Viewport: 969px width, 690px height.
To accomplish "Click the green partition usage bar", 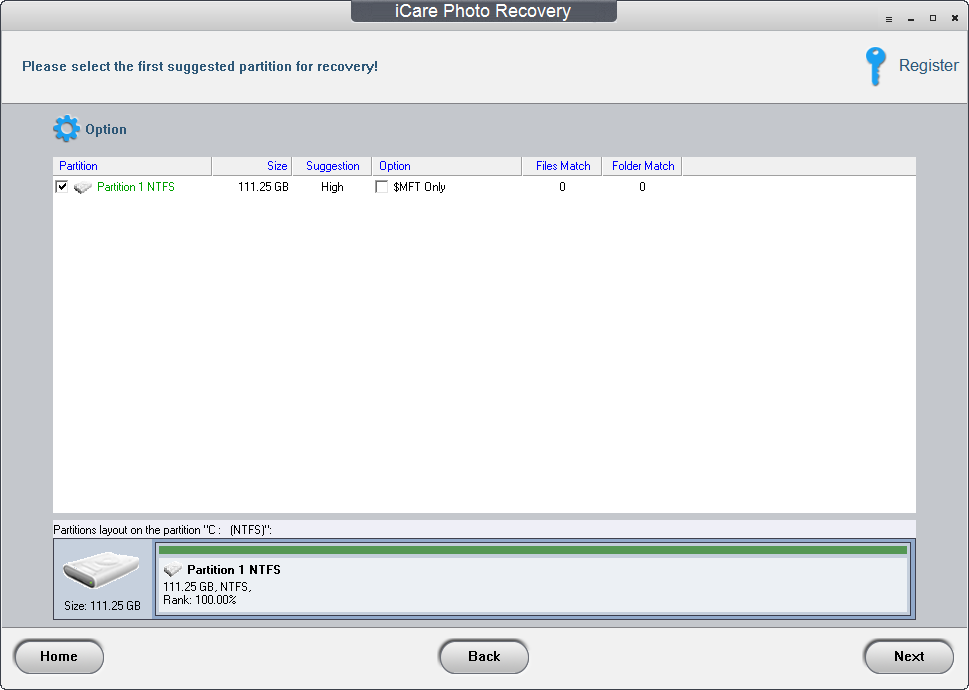I will click(x=533, y=550).
